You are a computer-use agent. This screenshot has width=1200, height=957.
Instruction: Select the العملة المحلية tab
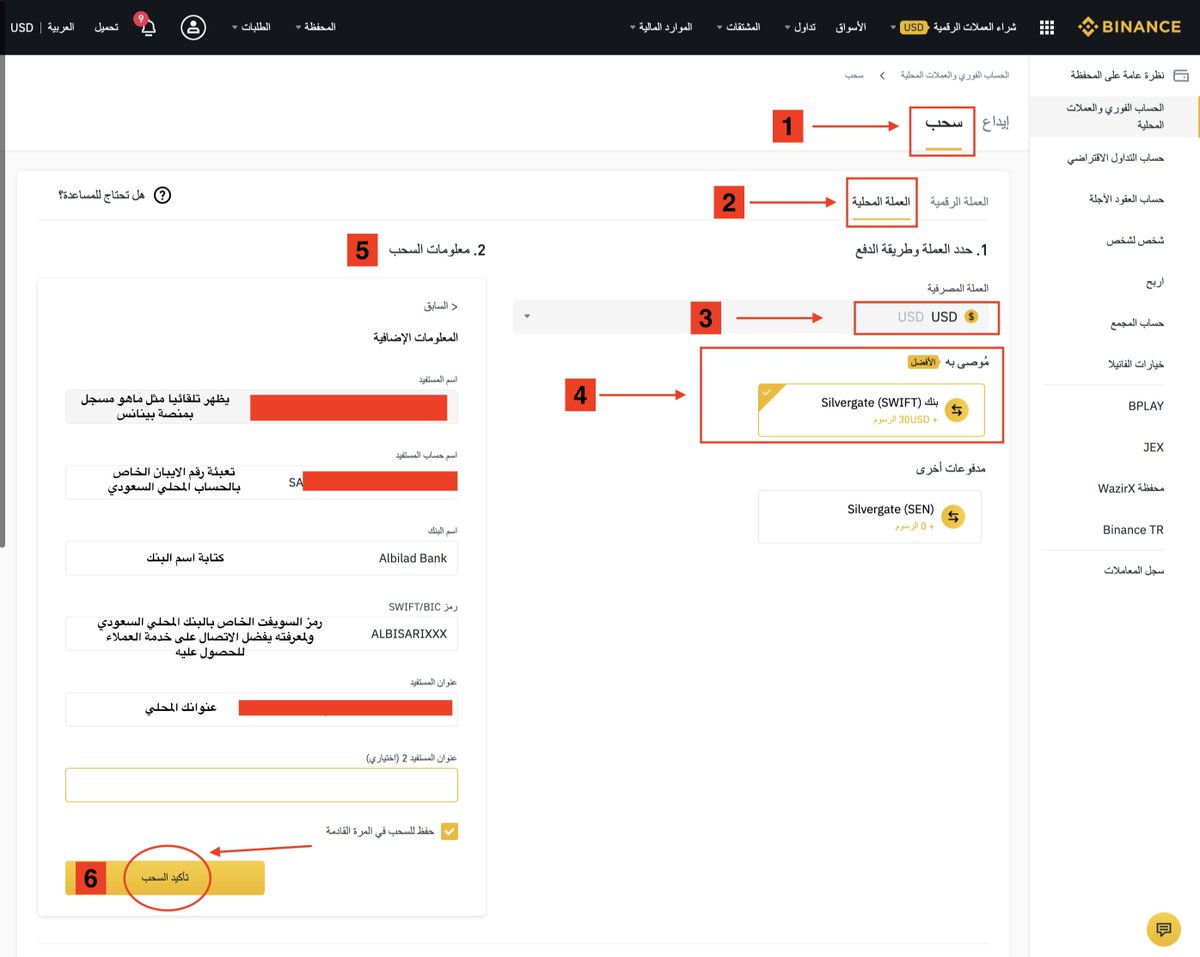(x=881, y=201)
